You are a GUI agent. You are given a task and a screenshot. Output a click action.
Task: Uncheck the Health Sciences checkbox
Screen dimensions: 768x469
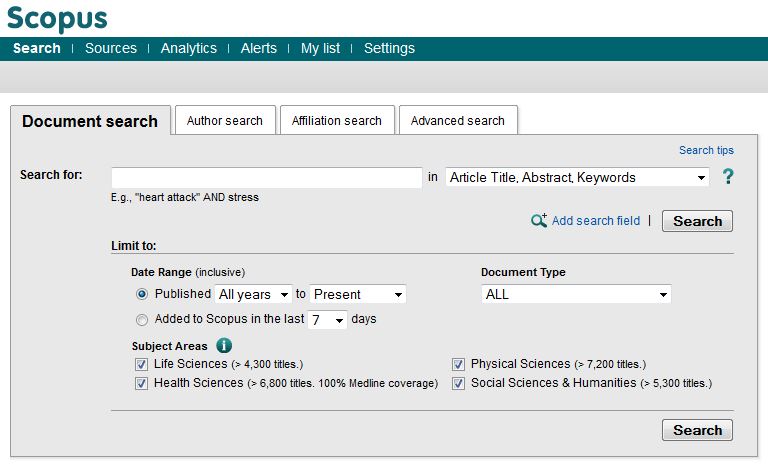141,383
